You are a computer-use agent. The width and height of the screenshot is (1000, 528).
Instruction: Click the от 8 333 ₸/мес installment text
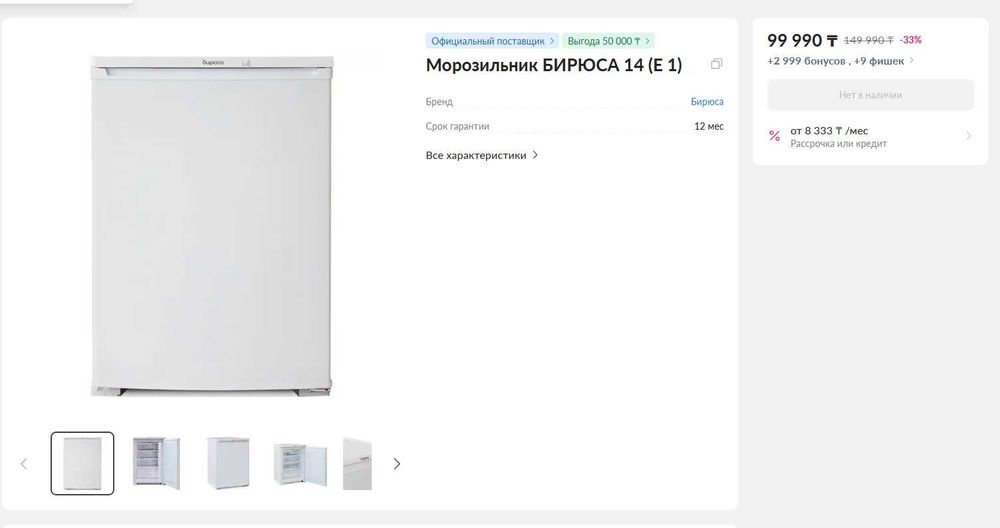coord(829,131)
